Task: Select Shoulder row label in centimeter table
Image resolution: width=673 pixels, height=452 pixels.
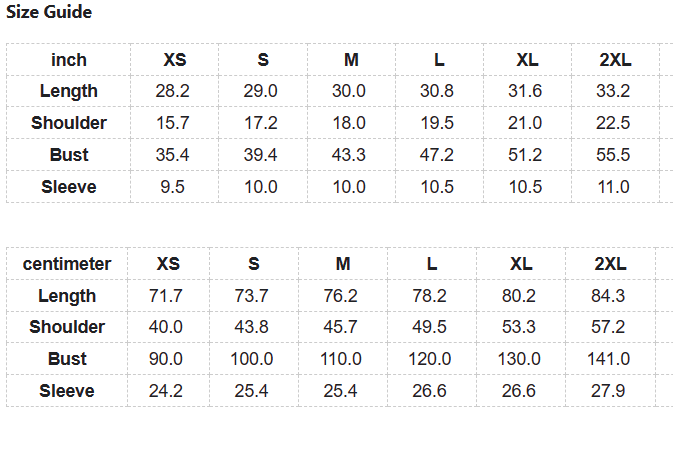Action: click(x=67, y=327)
